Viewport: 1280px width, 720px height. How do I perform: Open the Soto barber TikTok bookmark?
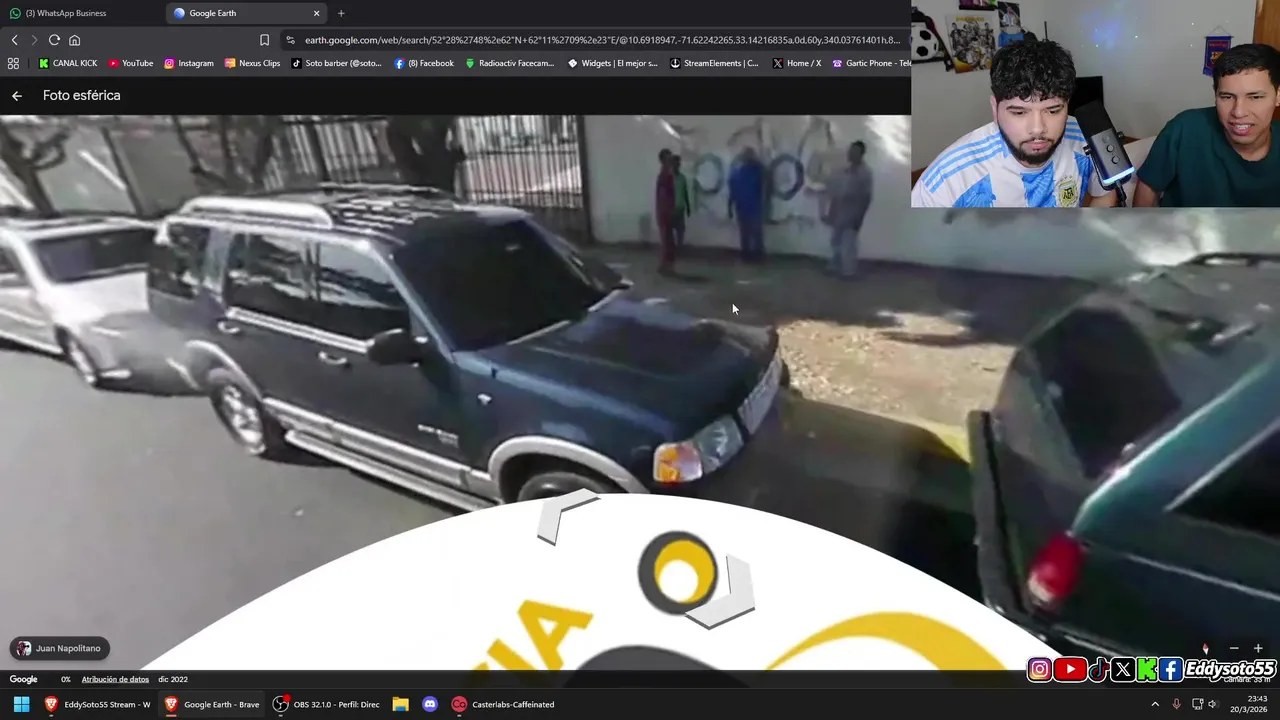click(337, 63)
